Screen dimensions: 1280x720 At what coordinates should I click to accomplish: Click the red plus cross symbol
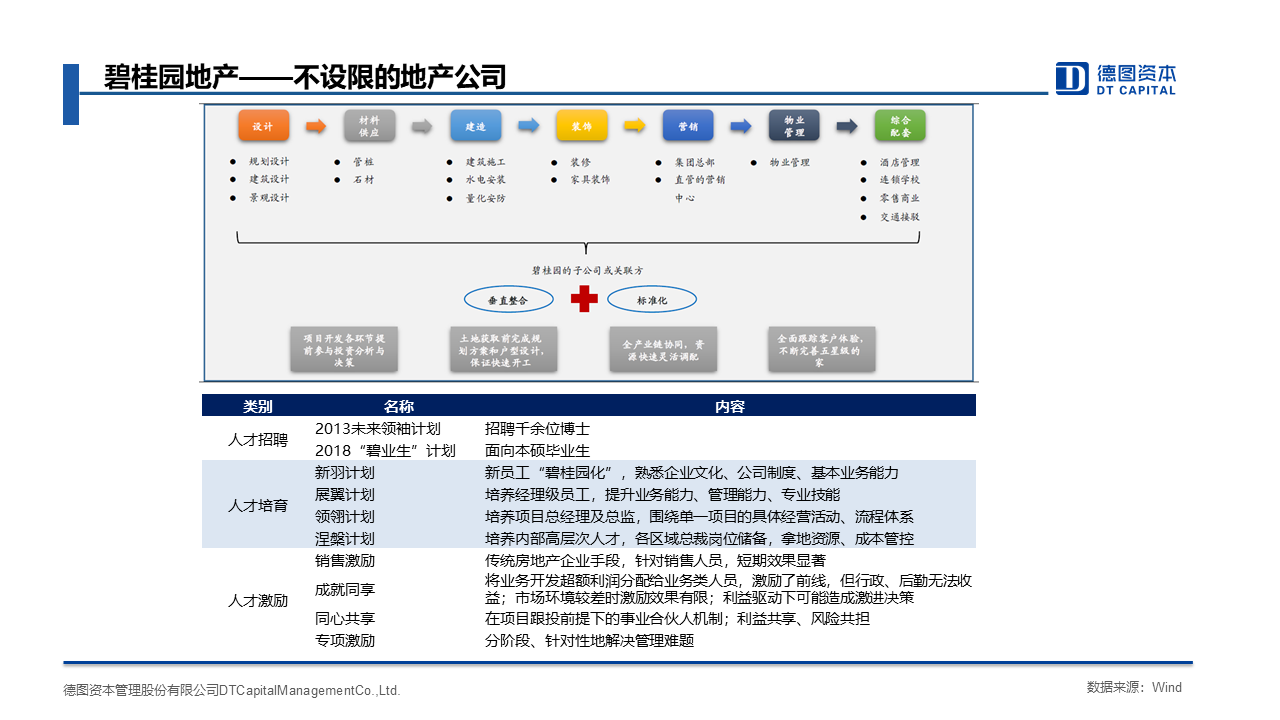(x=584, y=298)
